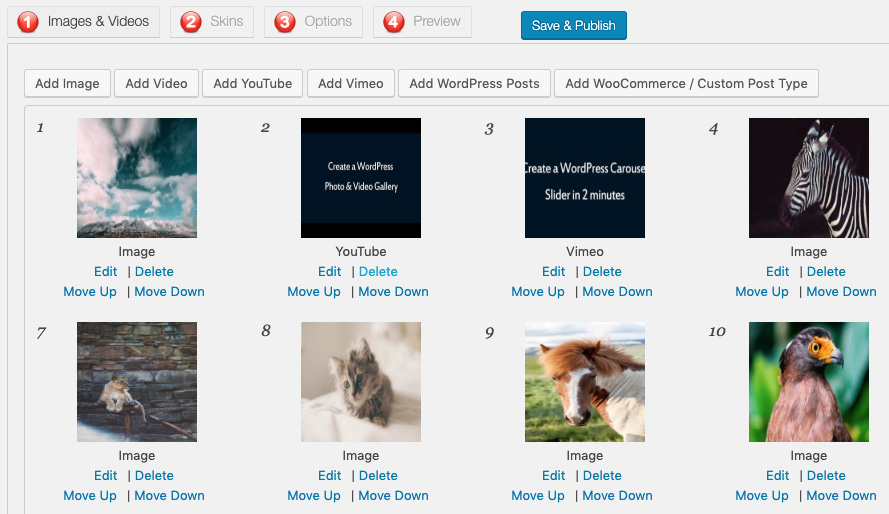889x514 pixels.
Task: Delete item 1 clouds image
Action: [154, 271]
